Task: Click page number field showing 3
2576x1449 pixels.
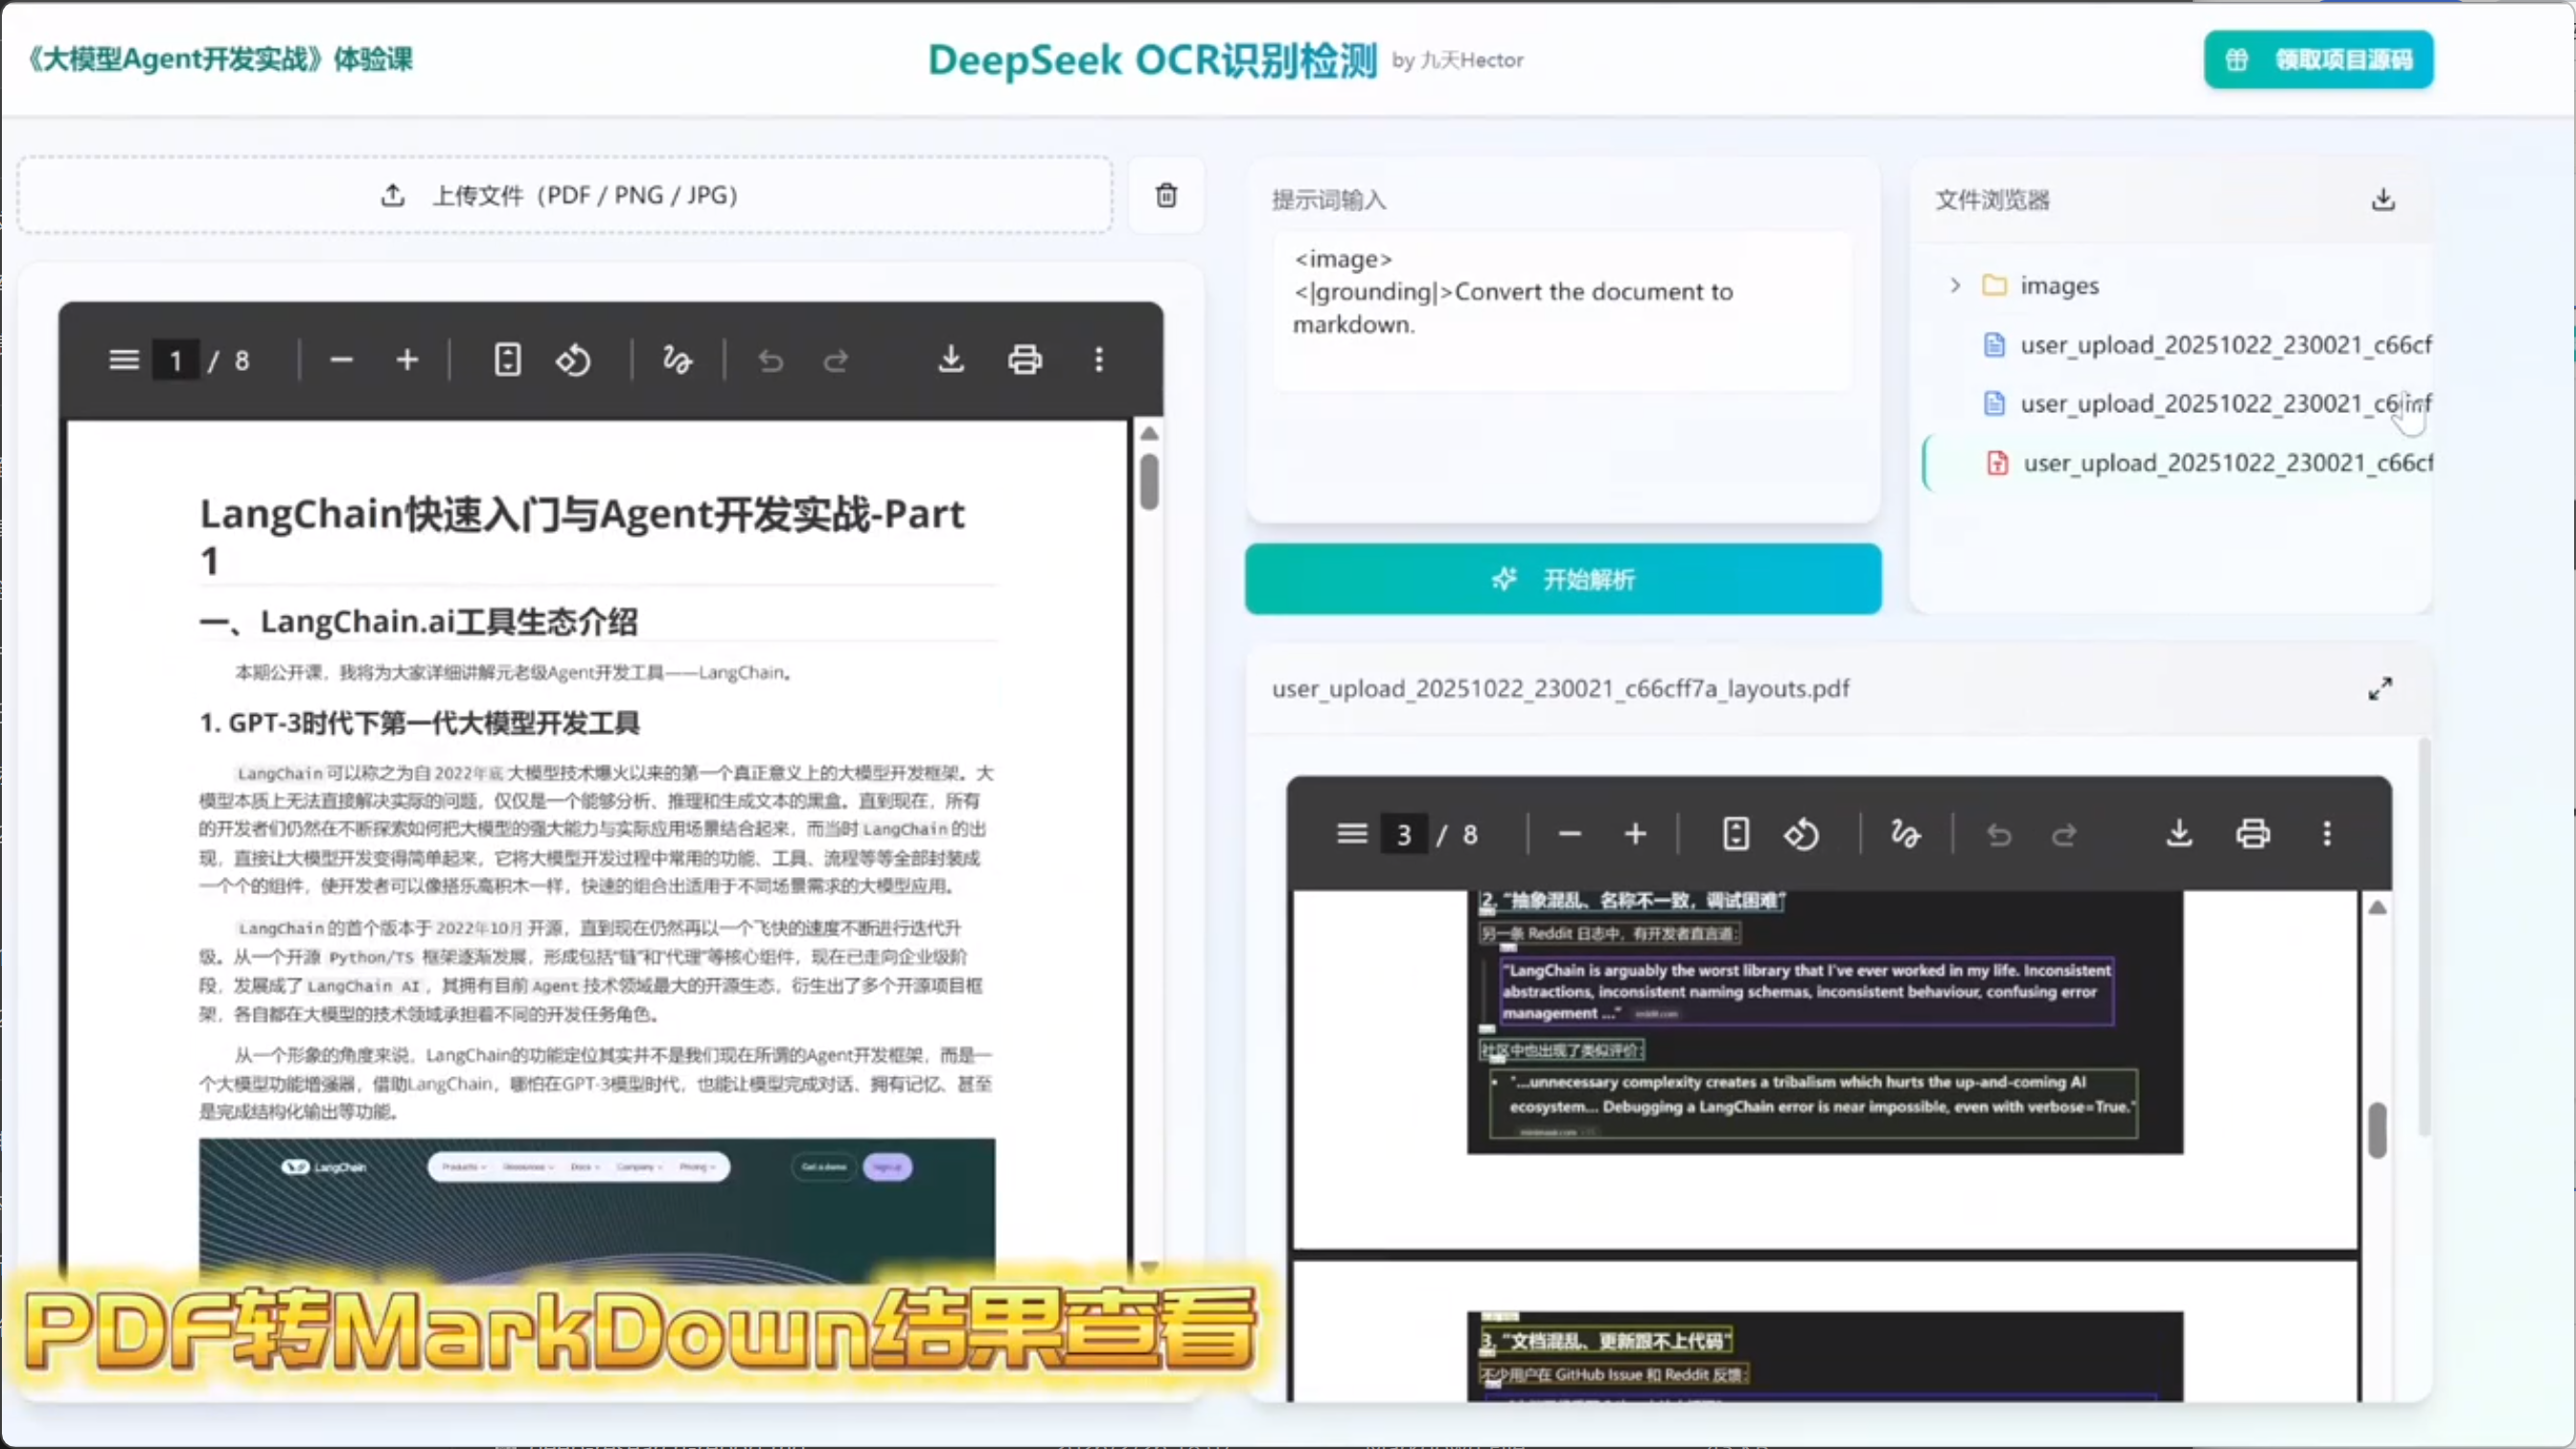Action: [x=1404, y=834]
